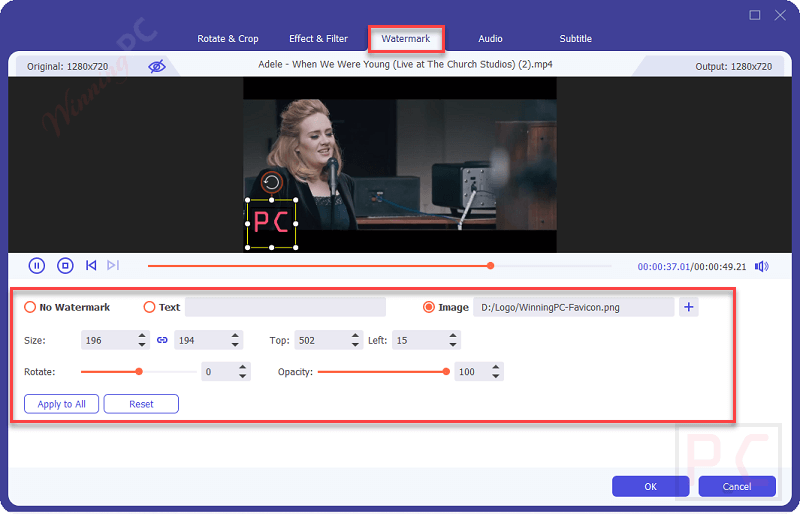
Task: Increase the watermark height value
Action: click(x=235, y=336)
